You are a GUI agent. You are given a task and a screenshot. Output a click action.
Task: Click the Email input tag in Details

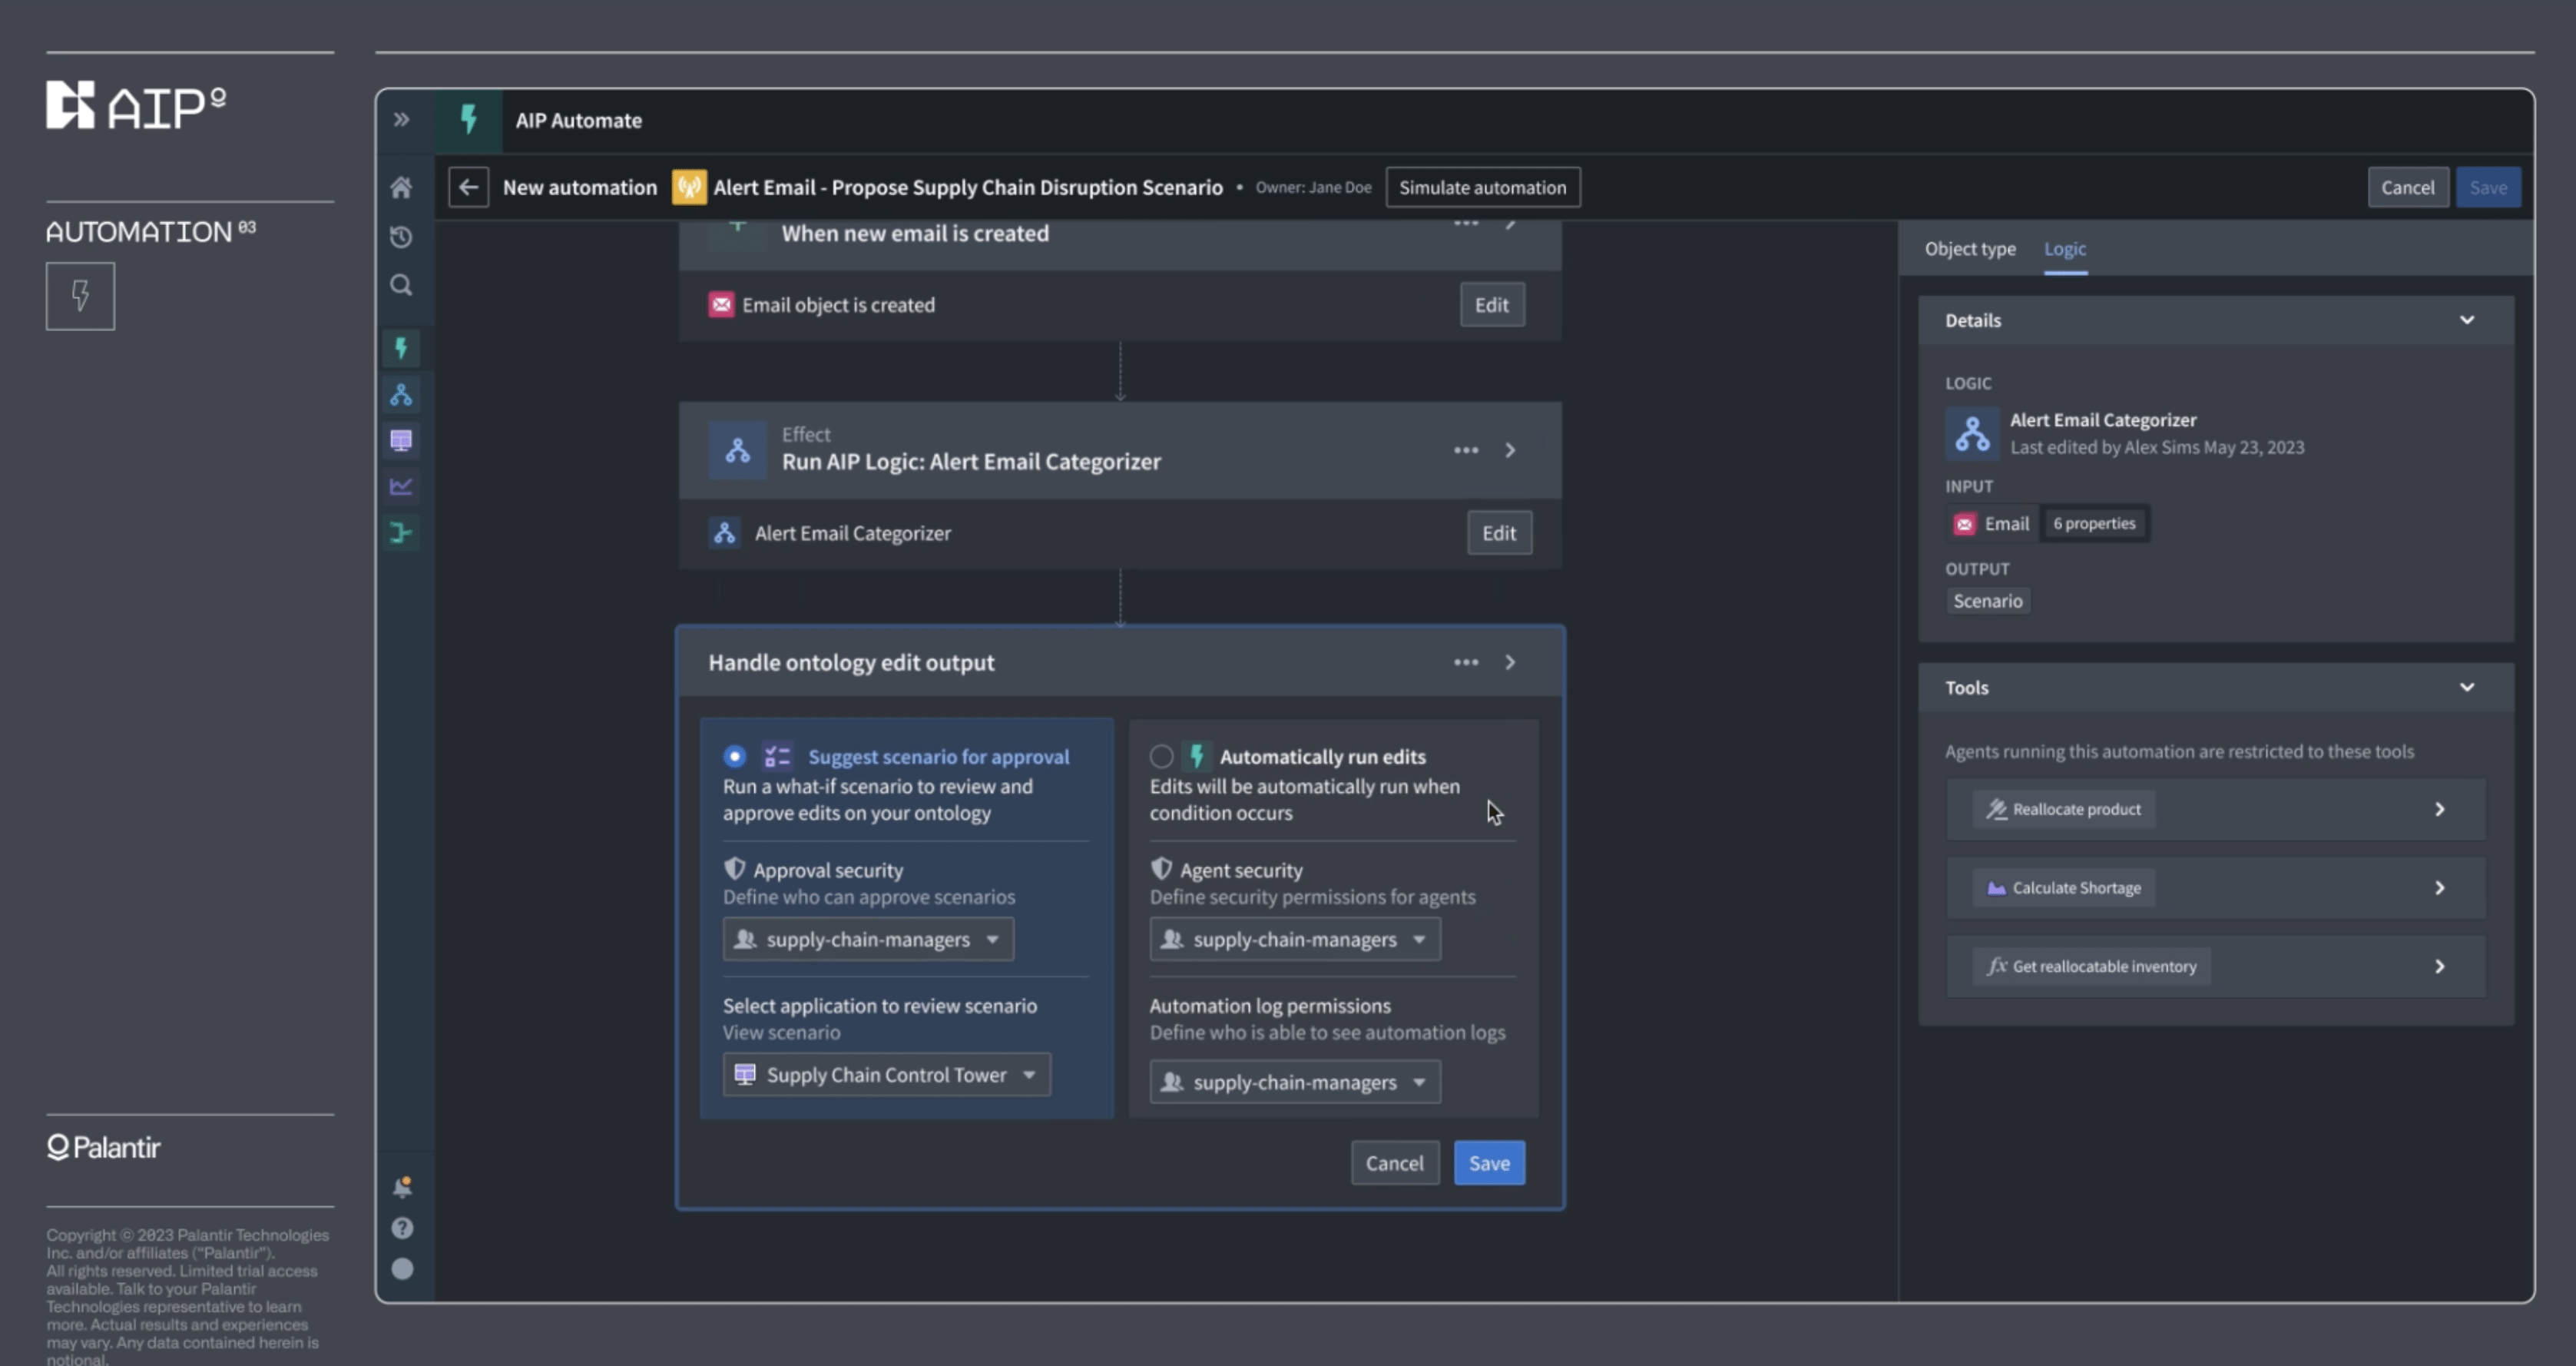tap(1992, 523)
